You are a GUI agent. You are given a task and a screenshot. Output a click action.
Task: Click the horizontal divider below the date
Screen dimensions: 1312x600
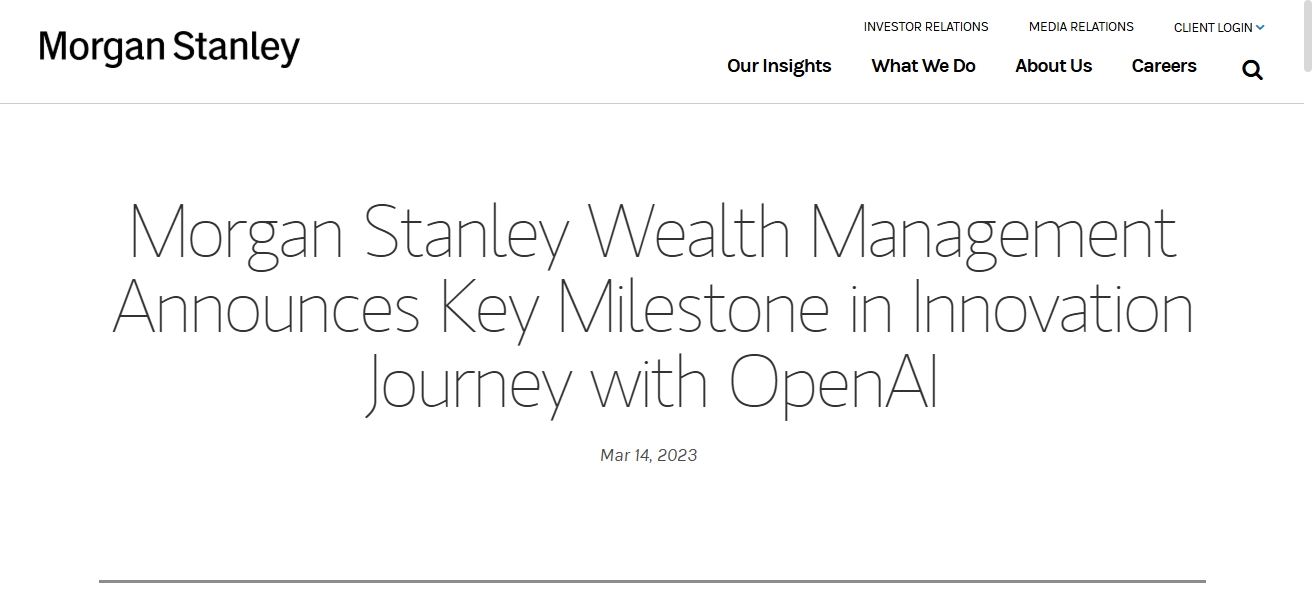[651, 578]
